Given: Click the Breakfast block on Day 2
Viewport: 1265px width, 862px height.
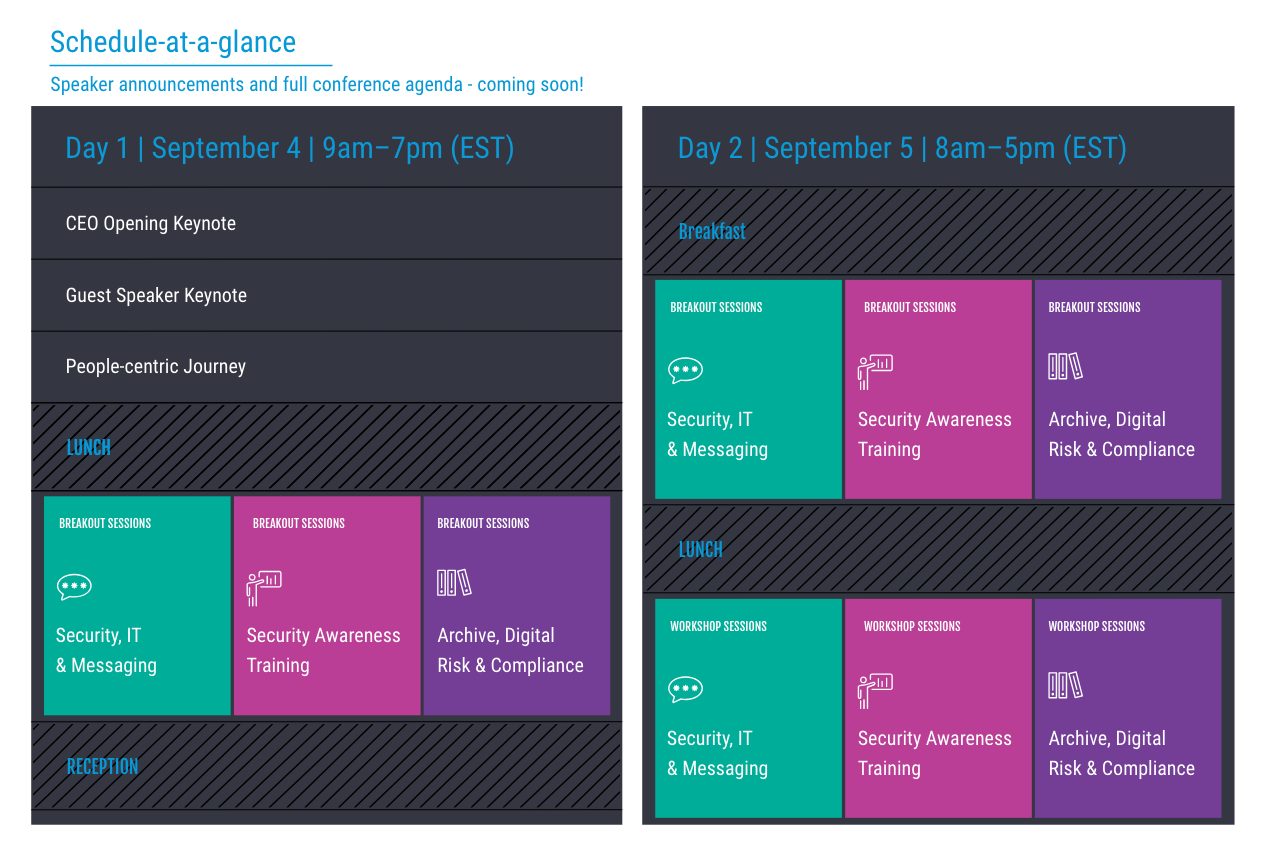Looking at the screenshot, I should 938,231.
